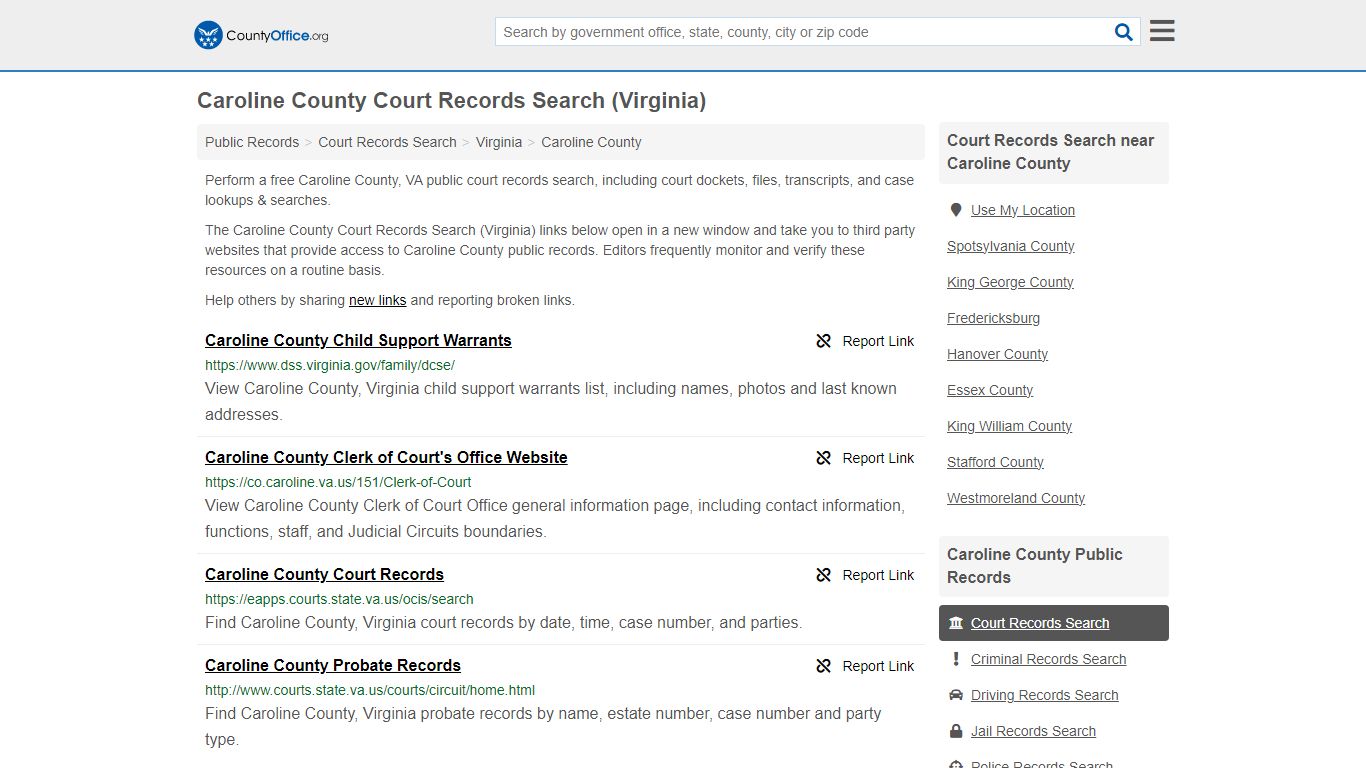This screenshot has height=768, width=1366.
Task: Open Caroline County Court Records title link
Action: tap(324, 574)
